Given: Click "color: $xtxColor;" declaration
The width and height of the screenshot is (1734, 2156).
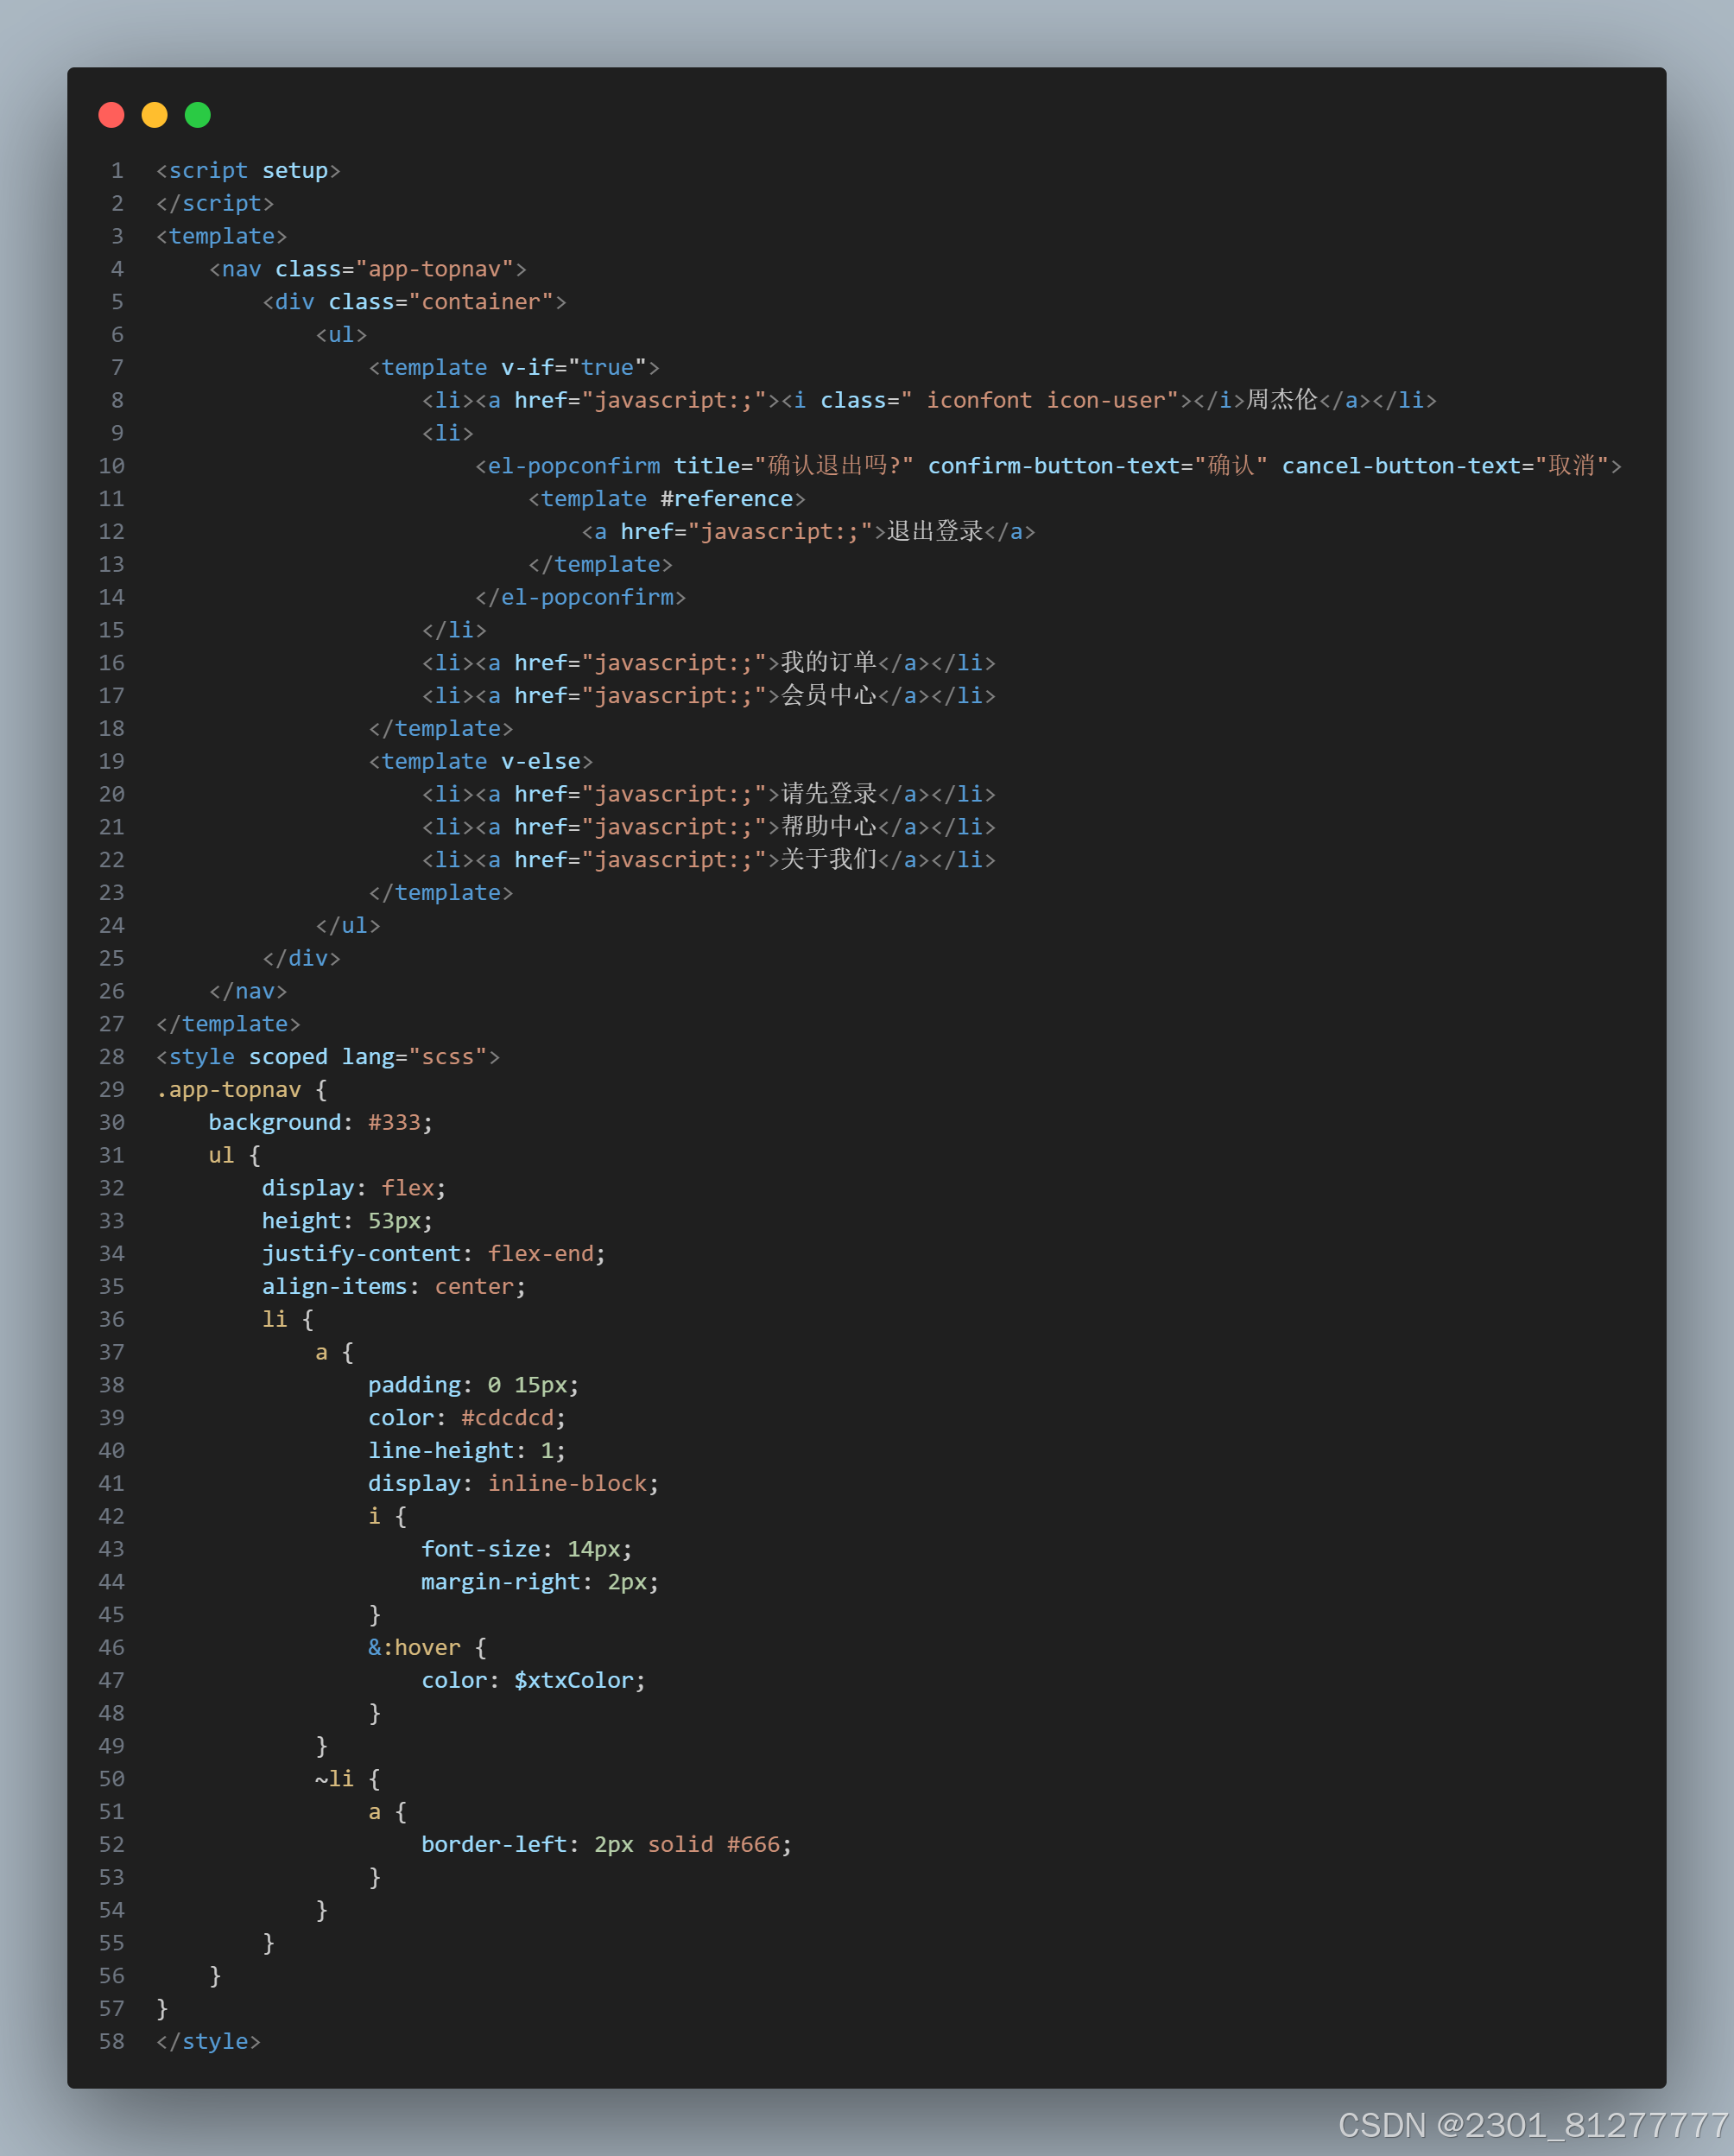Looking at the screenshot, I should (x=534, y=1681).
